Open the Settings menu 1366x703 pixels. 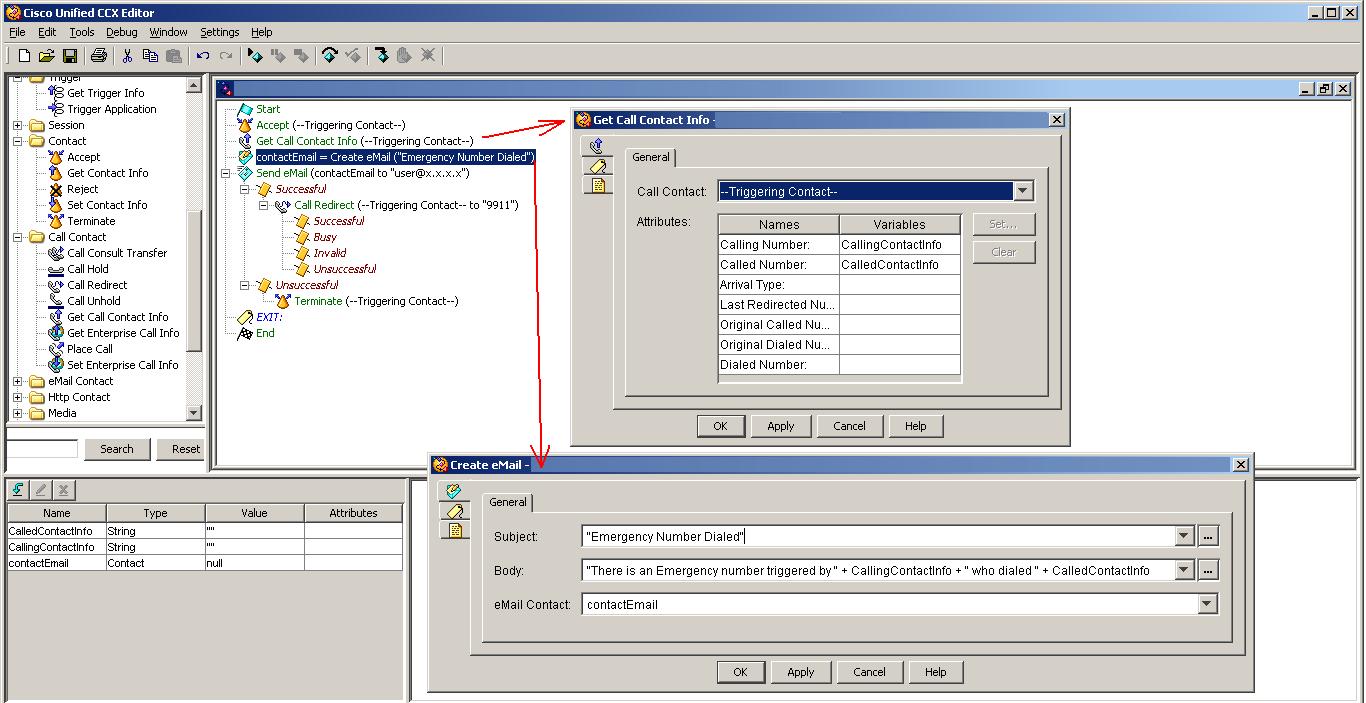click(220, 32)
